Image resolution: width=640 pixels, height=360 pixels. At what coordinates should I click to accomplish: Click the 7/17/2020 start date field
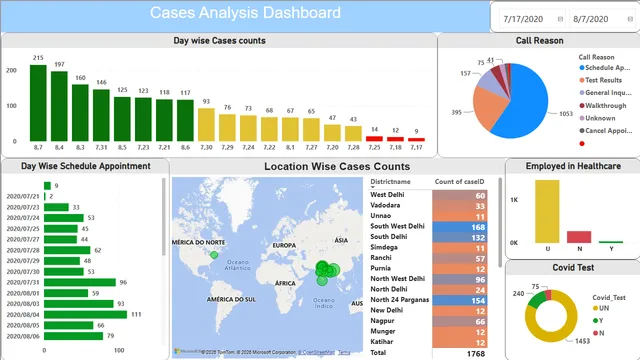pyautogui.click(x=532, y=19)
